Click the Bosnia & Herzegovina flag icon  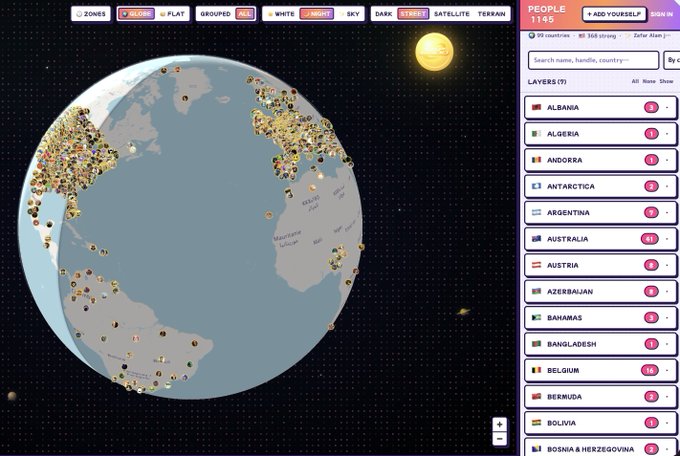pyautogui.click(x=536, y=449)
